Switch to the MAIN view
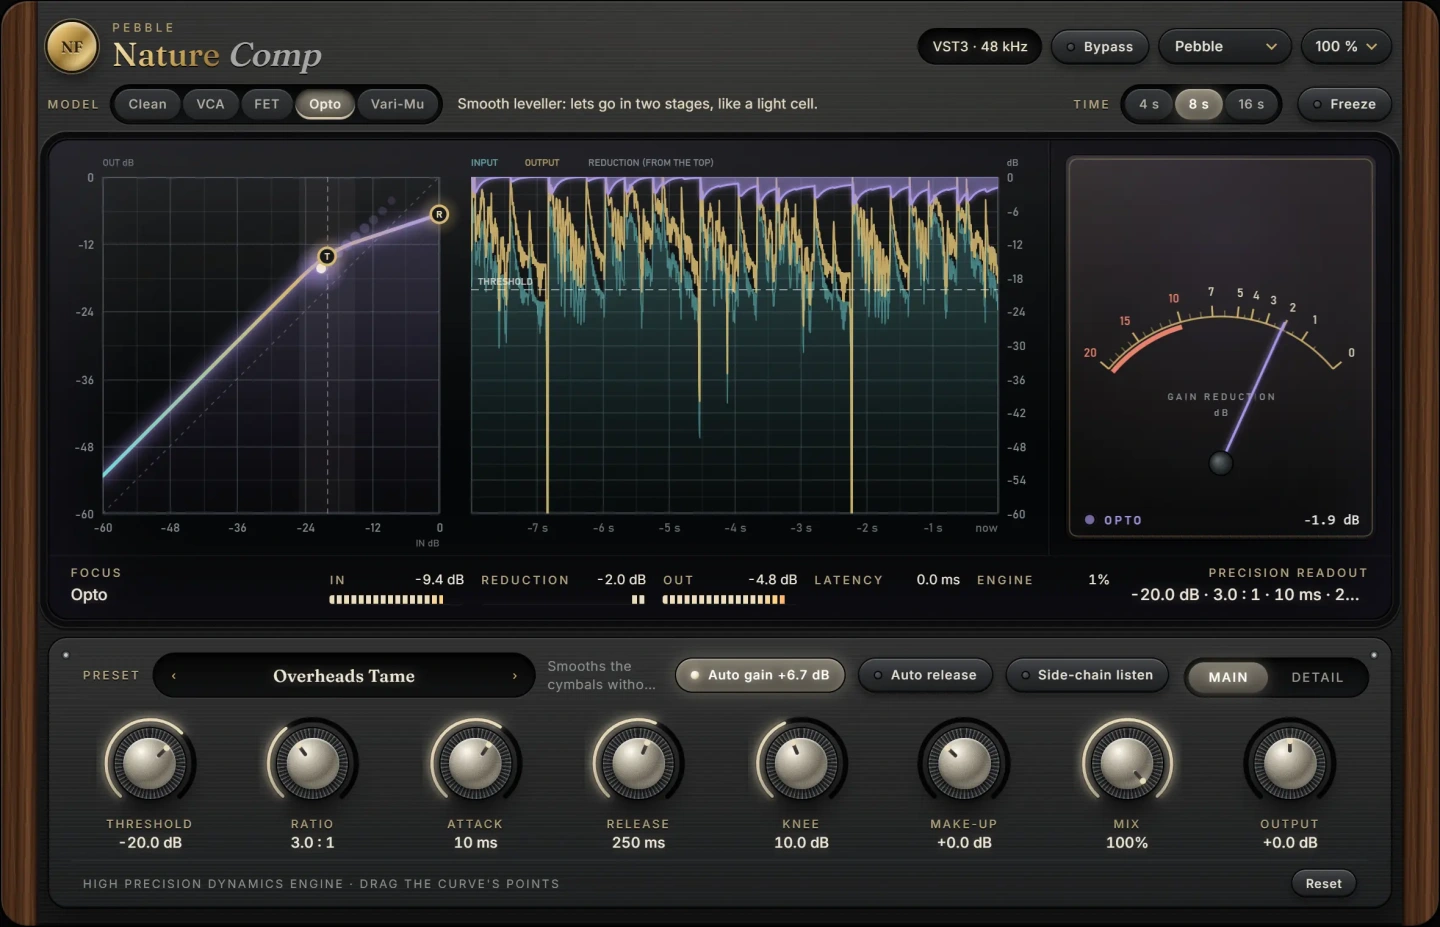Viewport: 1440px width, 927px height. pos(1228,677)
